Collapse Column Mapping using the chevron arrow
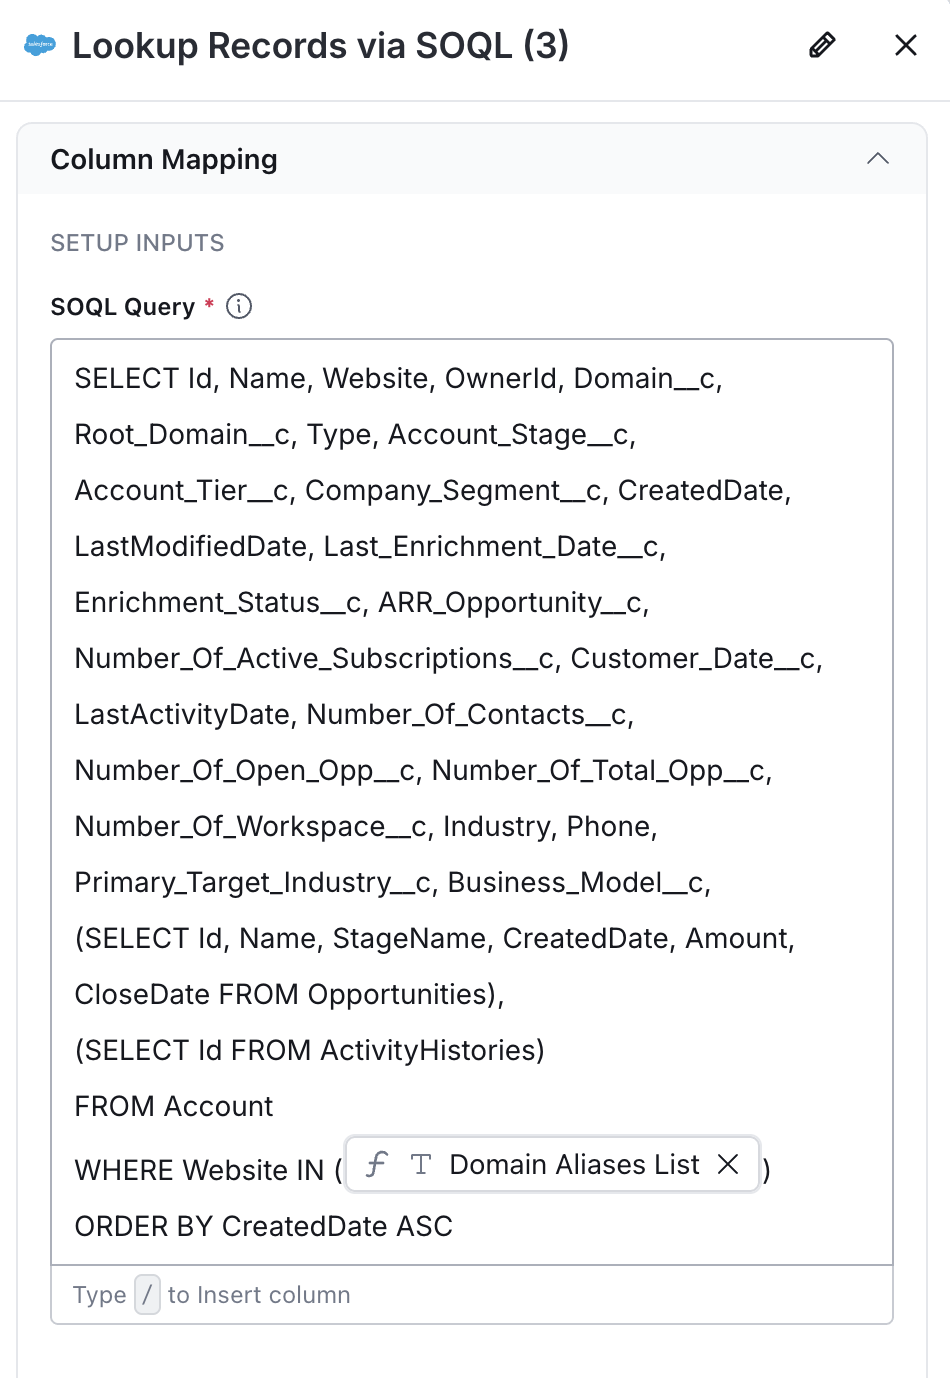Screen dimensions: 950x1378 pyautogui.click(x=878, y=159)
